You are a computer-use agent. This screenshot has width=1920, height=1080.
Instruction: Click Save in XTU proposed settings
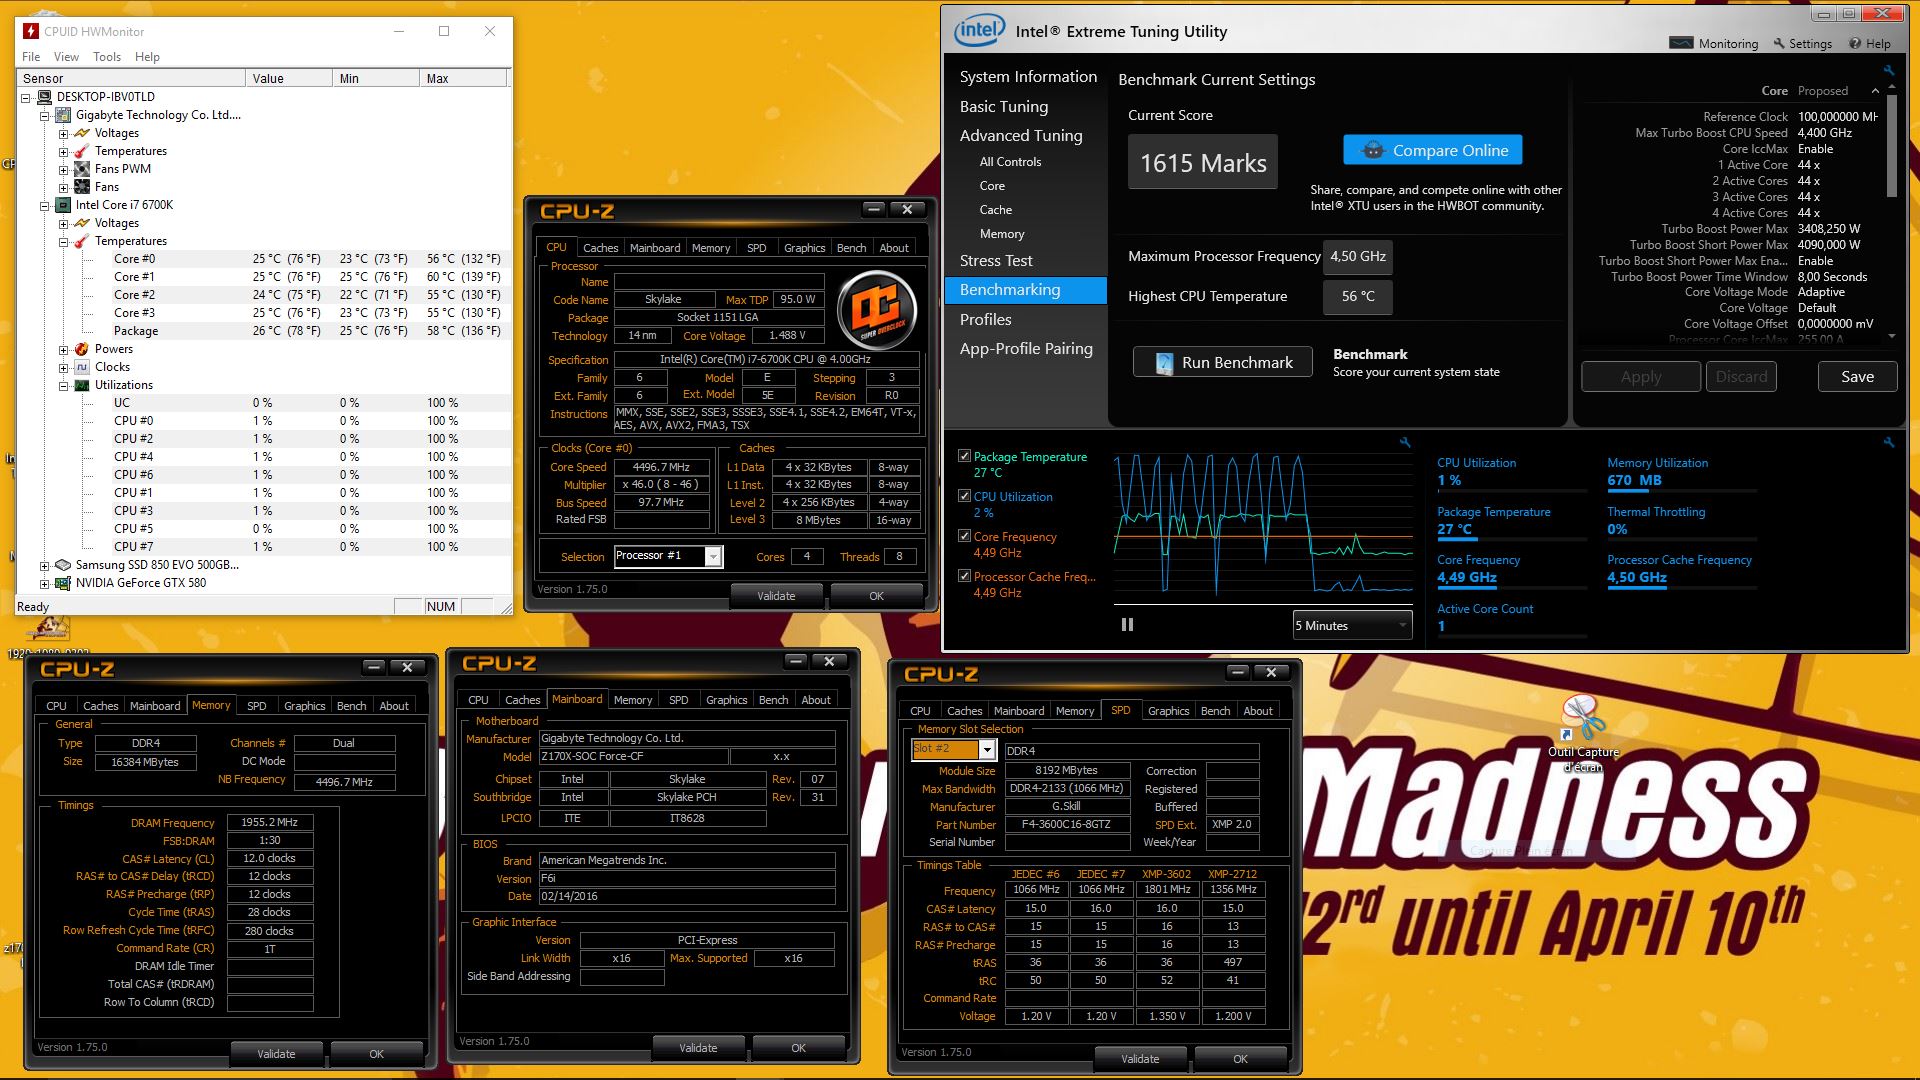[x=1857, y=377]
